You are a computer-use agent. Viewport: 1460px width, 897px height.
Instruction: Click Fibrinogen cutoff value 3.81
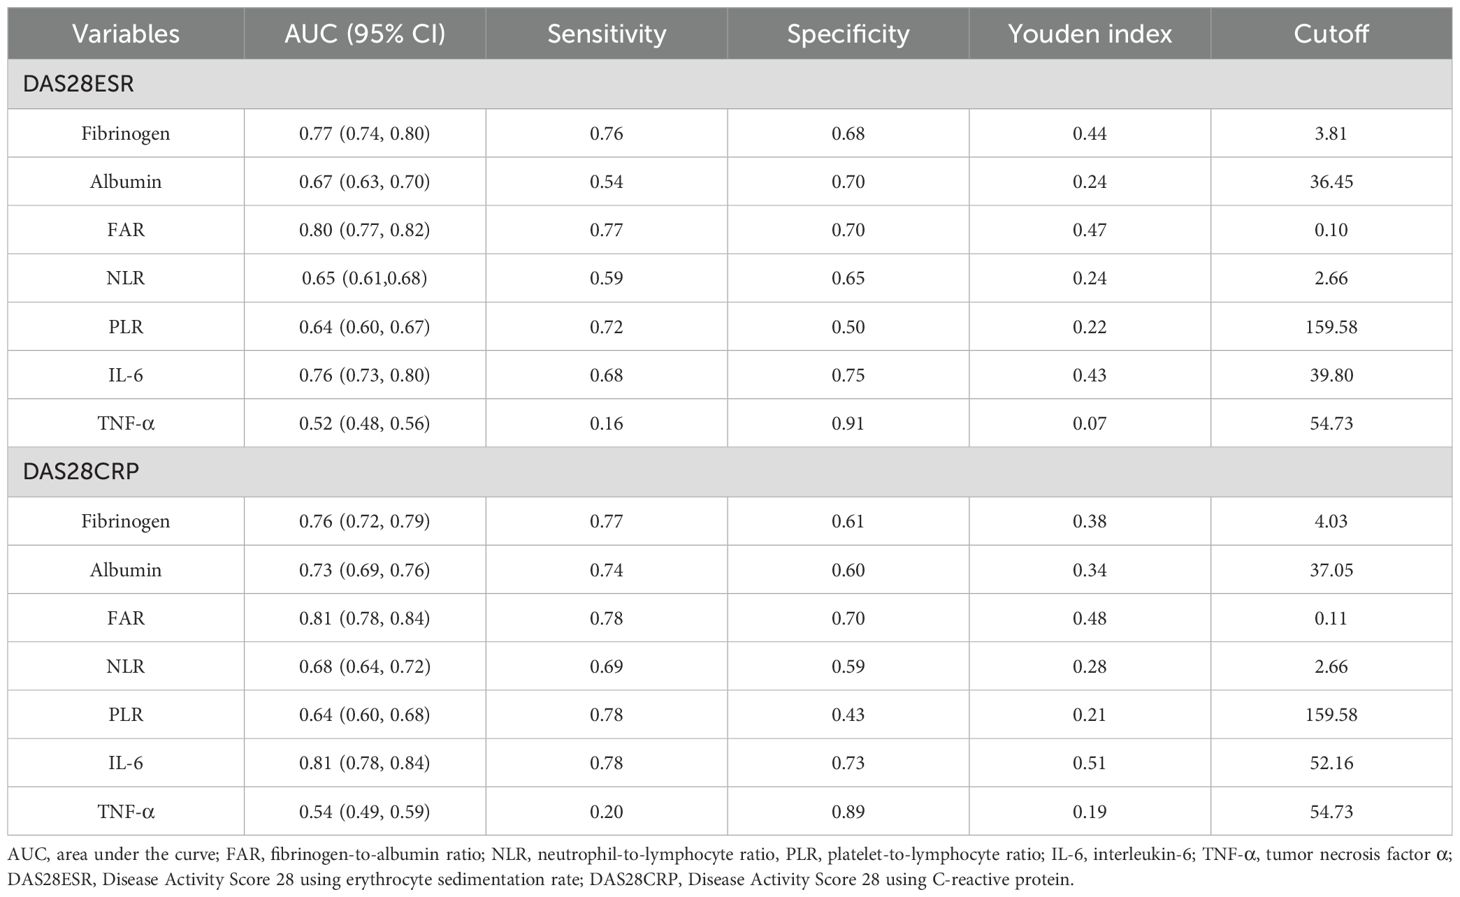click(x=1331, y=133)
